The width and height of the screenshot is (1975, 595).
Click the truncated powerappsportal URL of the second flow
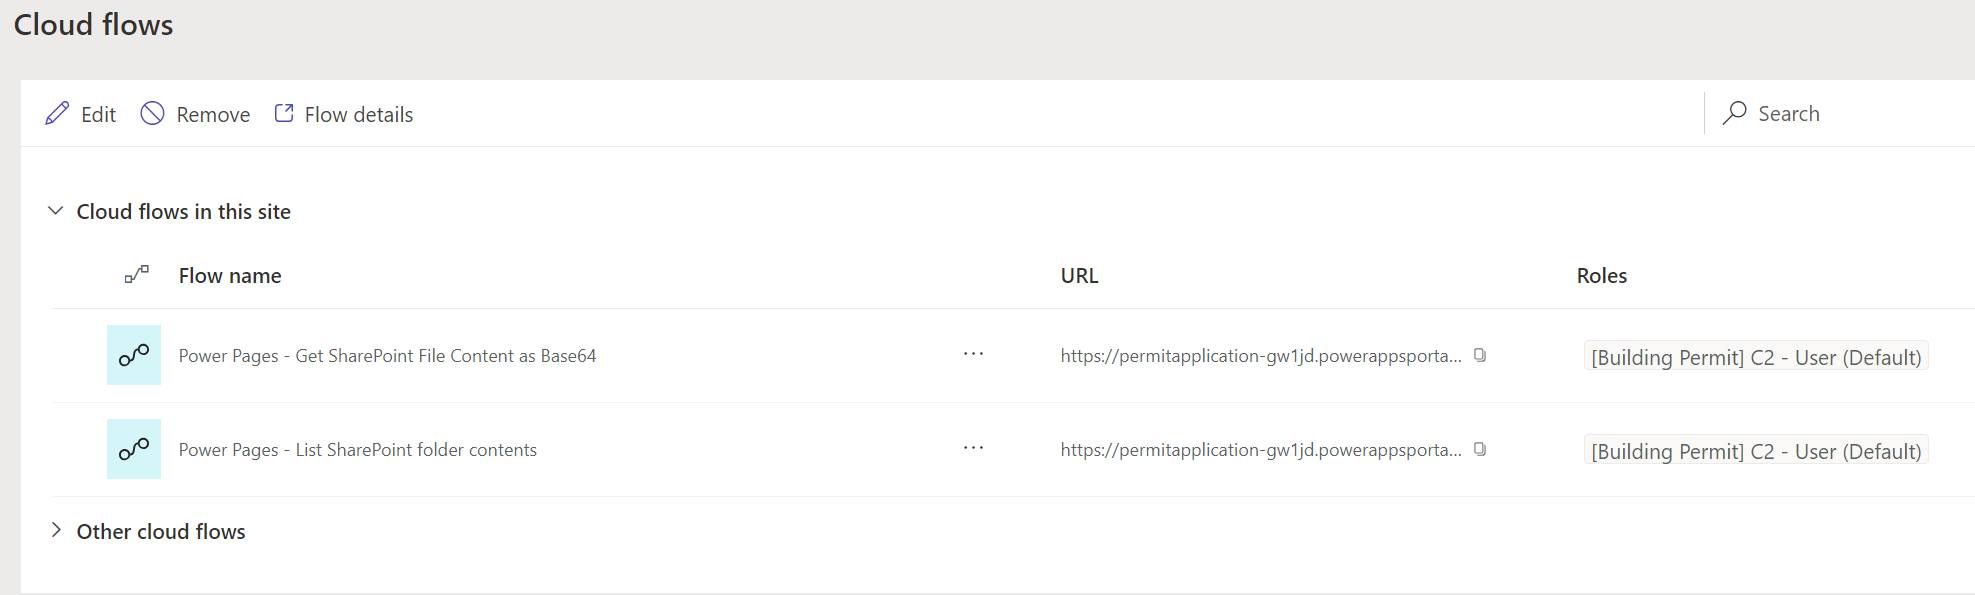tap(1260, 449)
